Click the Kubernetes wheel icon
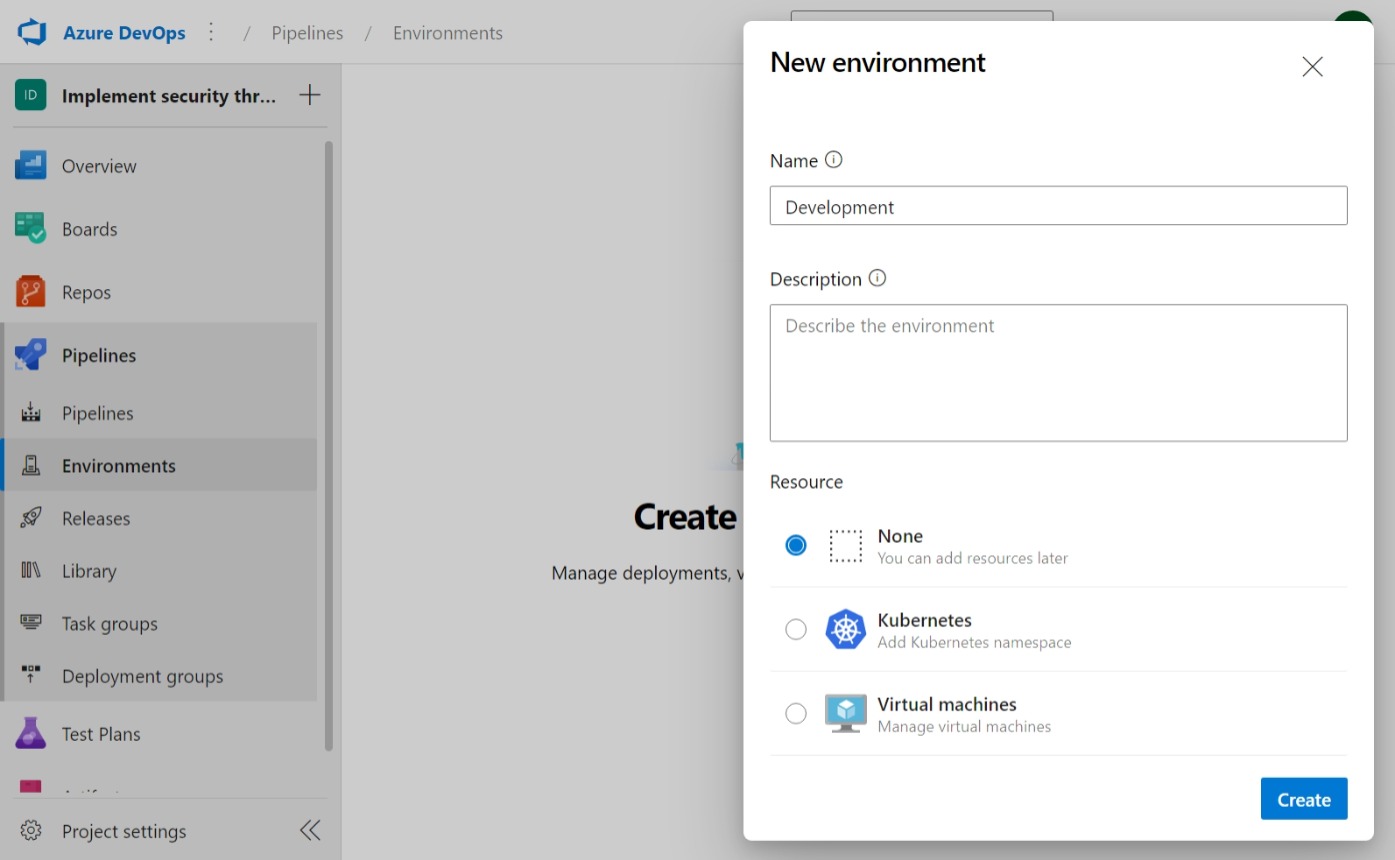1395x860 pixels. click(846, 630)
